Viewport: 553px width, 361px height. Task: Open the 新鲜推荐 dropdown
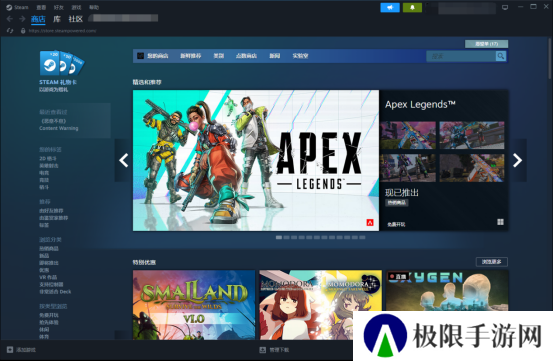[190, 56]
